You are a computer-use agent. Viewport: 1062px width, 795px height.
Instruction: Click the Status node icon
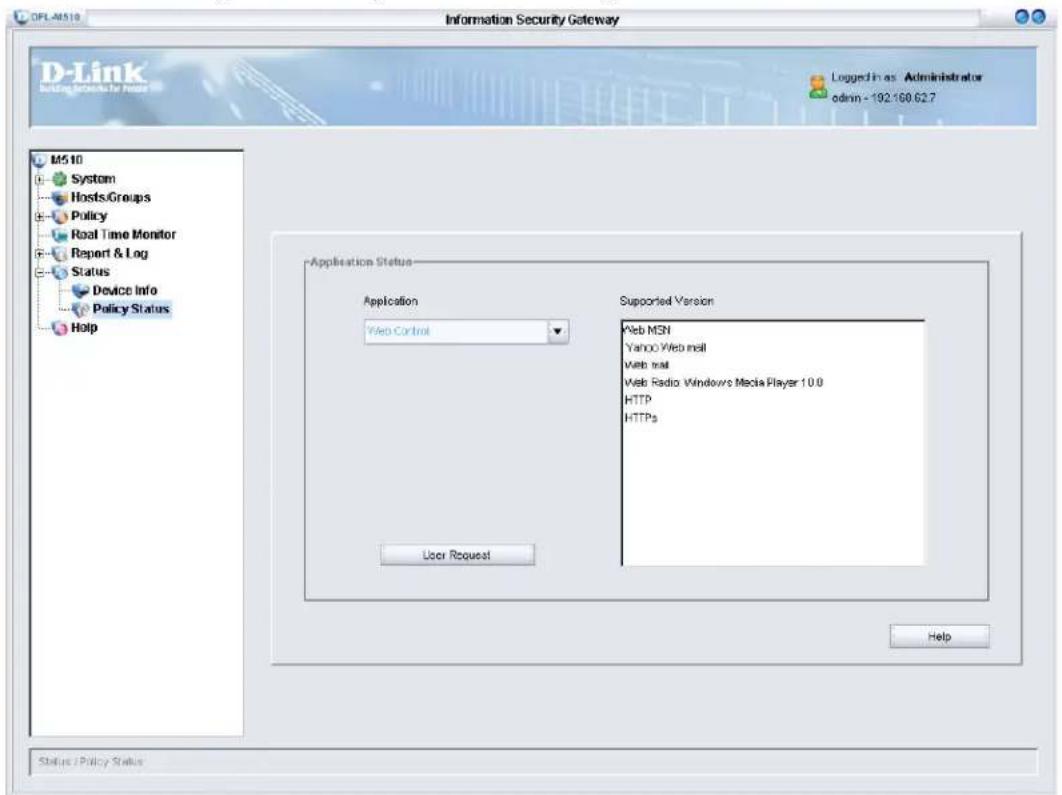pyautogui.click(x=60, y=272)
